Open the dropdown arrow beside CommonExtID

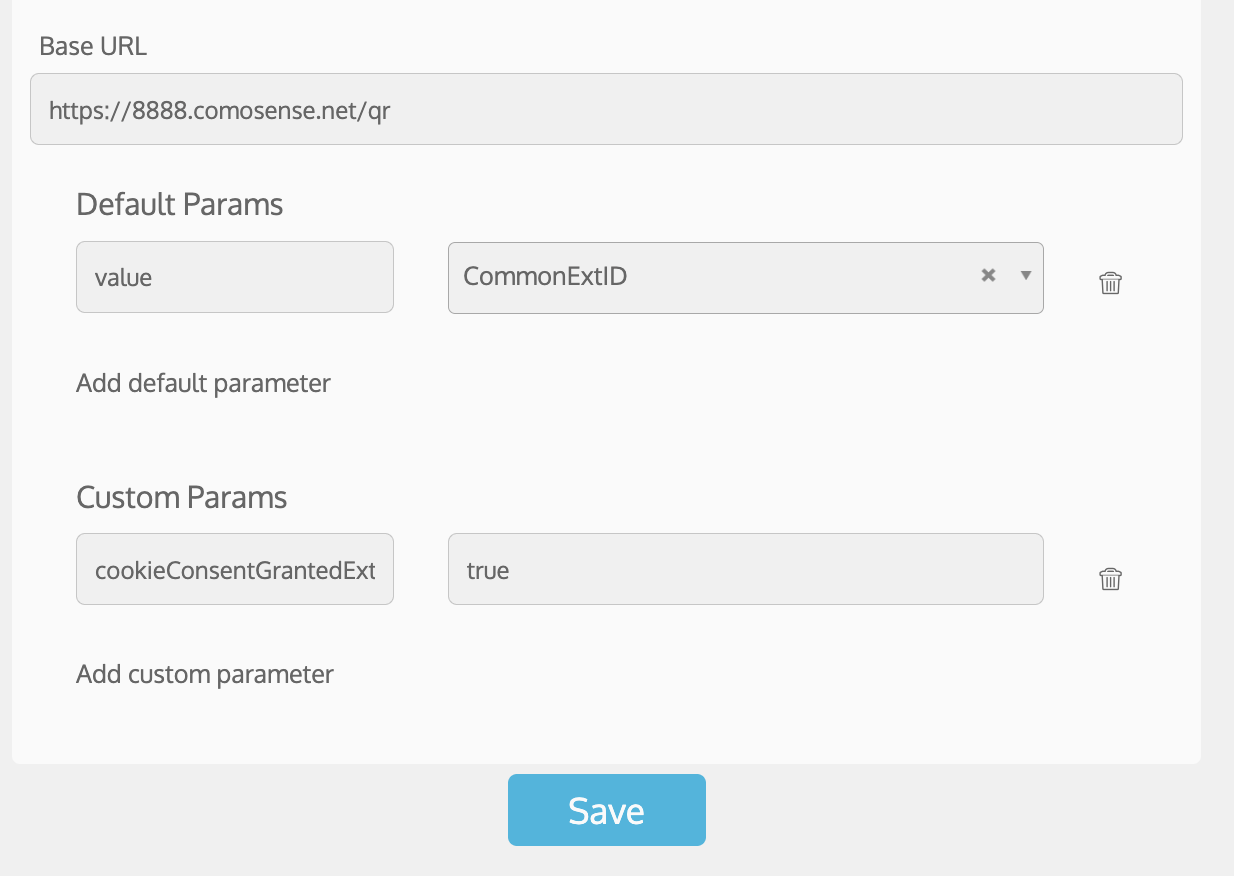pos(1025,275)
